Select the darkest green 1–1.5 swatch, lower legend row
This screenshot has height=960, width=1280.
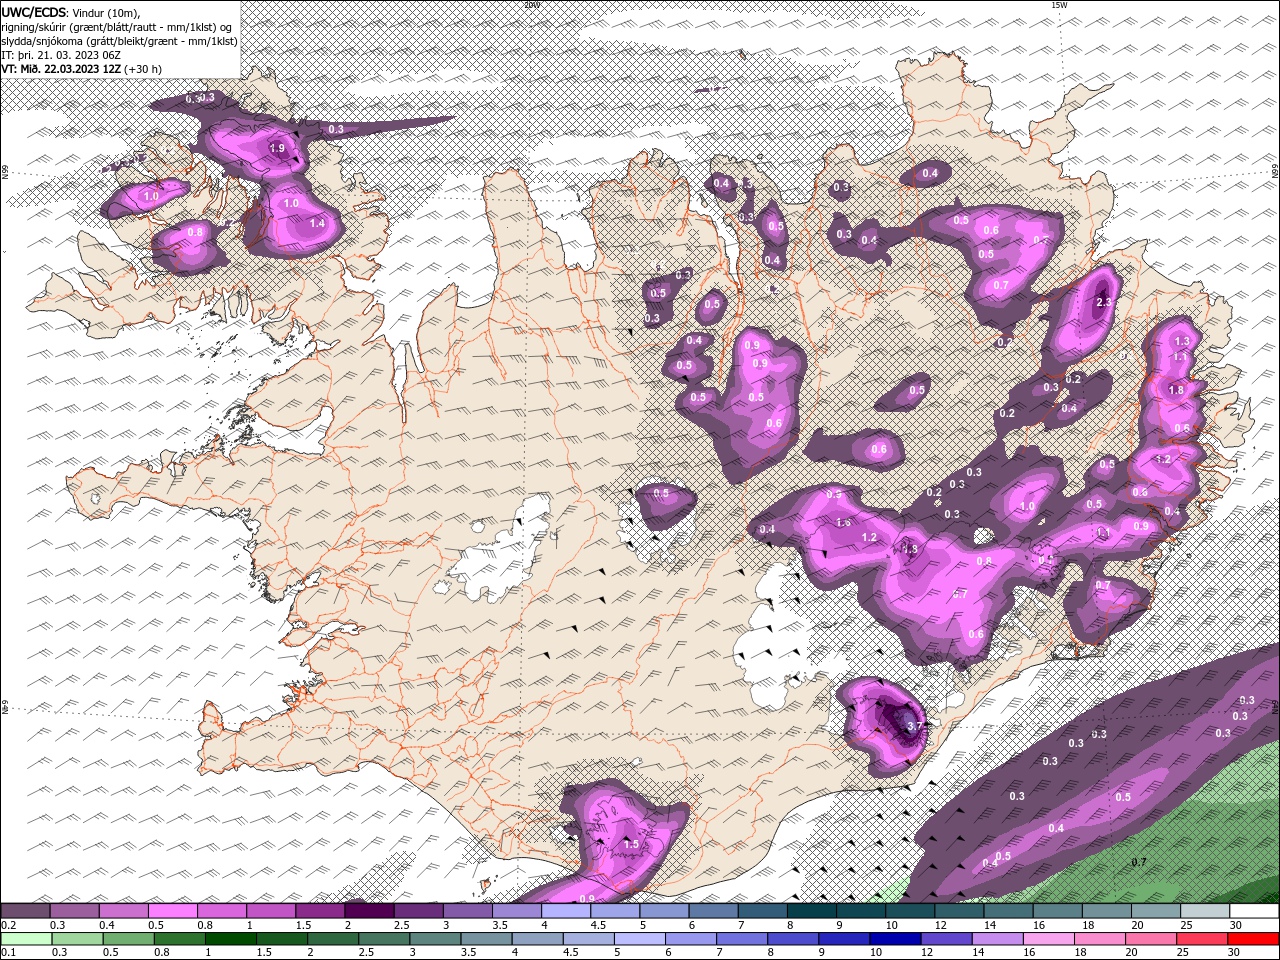click(230, 939)
